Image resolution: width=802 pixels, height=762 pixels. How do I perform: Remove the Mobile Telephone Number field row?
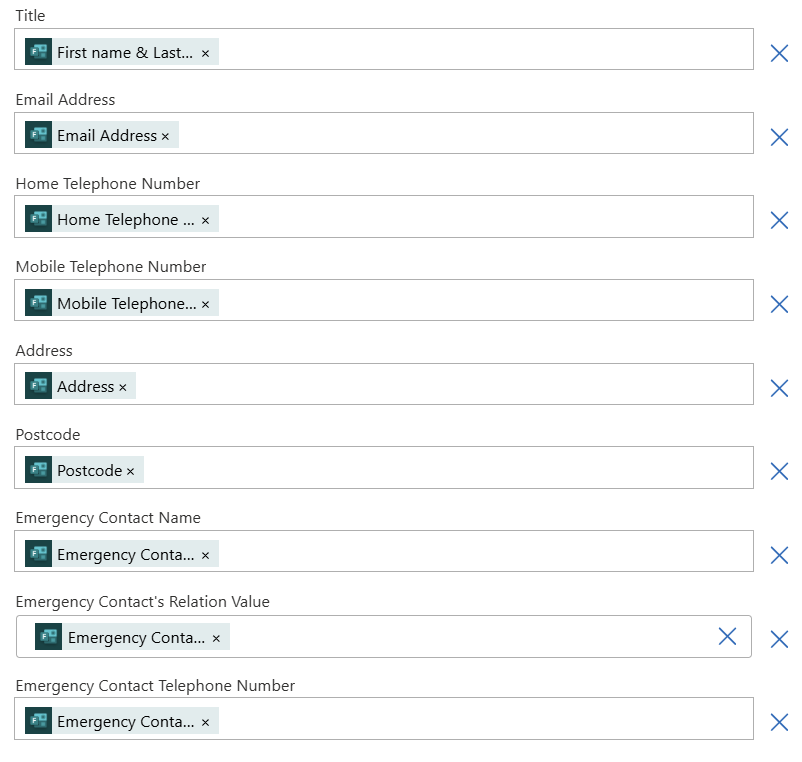click(x=779, y=305)
